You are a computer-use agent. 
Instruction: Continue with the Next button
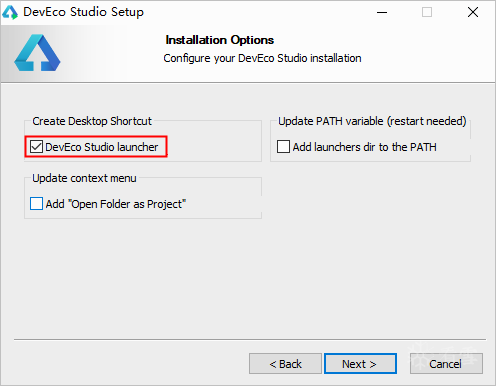(x=360, y=364)
